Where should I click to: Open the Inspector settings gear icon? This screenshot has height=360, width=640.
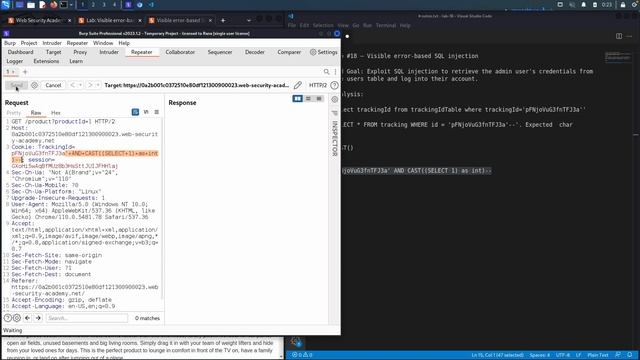pos(335,99)
